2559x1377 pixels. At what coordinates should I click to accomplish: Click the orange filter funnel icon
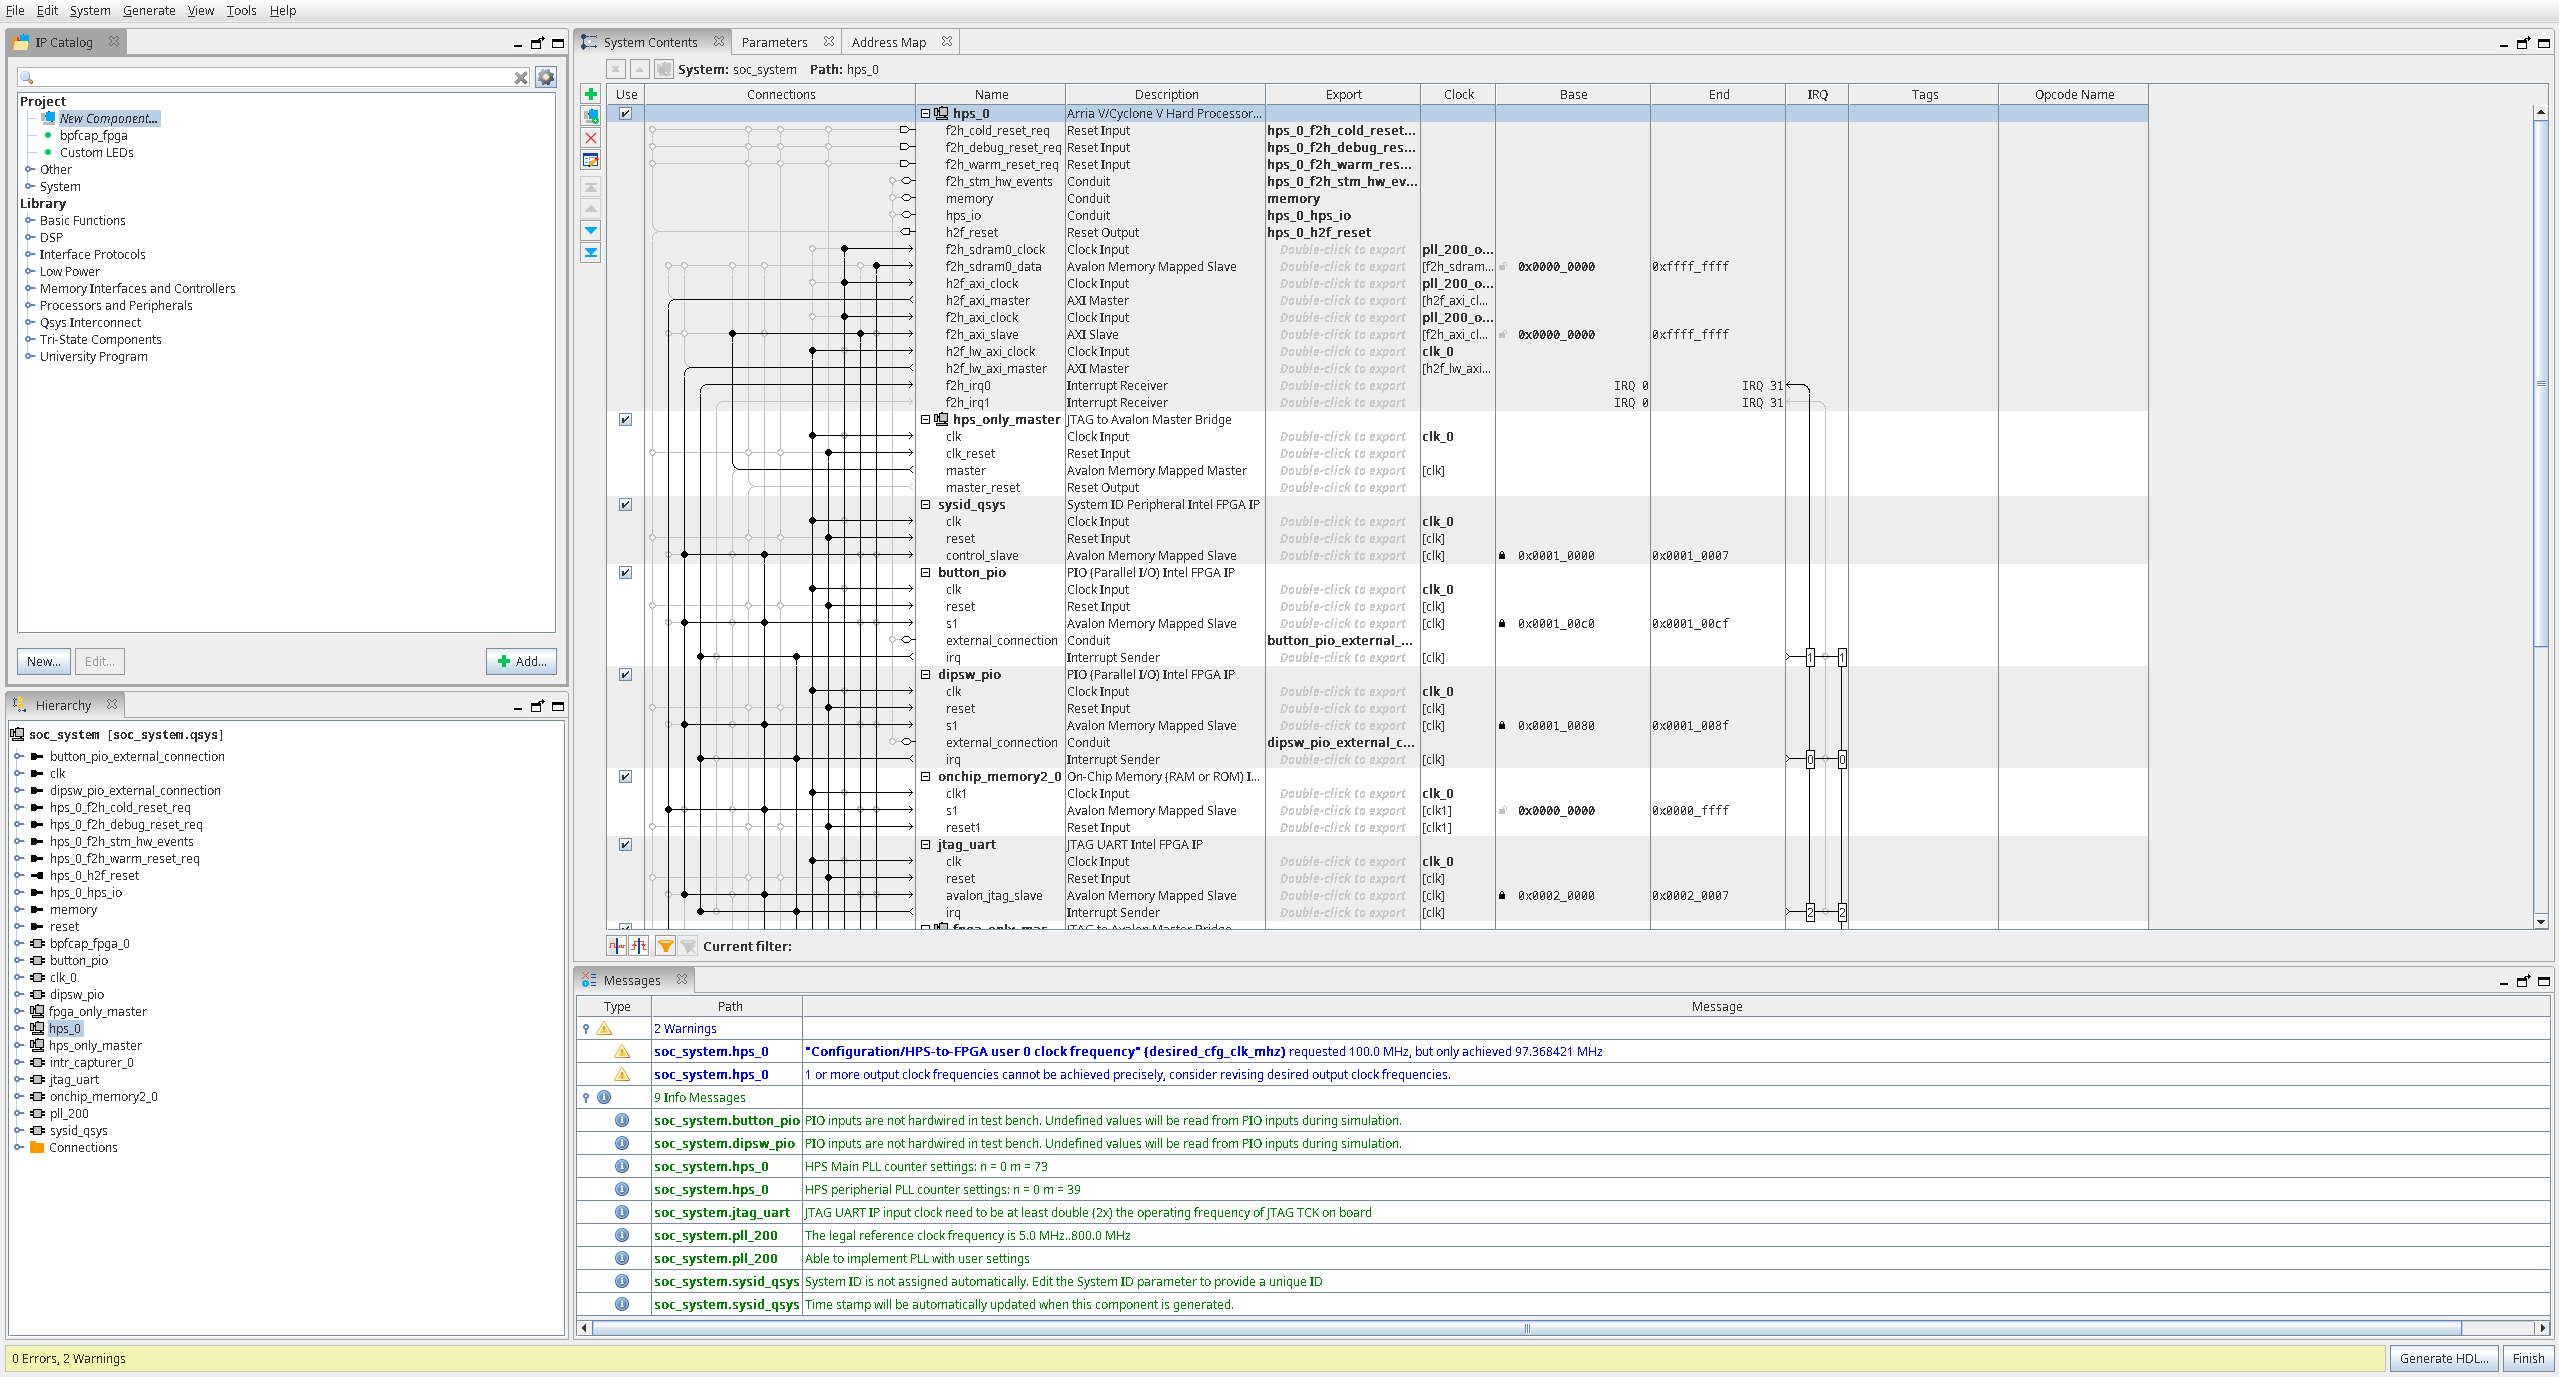pos(665,946)
